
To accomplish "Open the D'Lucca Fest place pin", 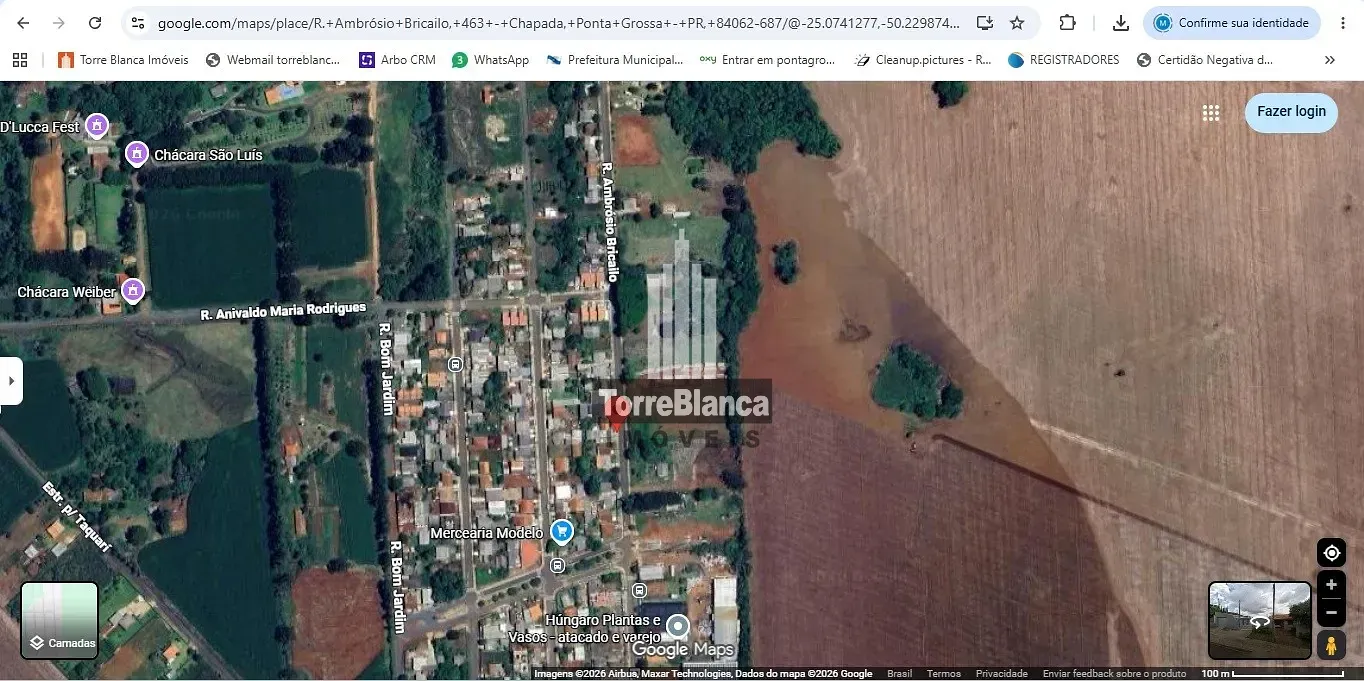I will pyautogui.click(x=97, y=126).
